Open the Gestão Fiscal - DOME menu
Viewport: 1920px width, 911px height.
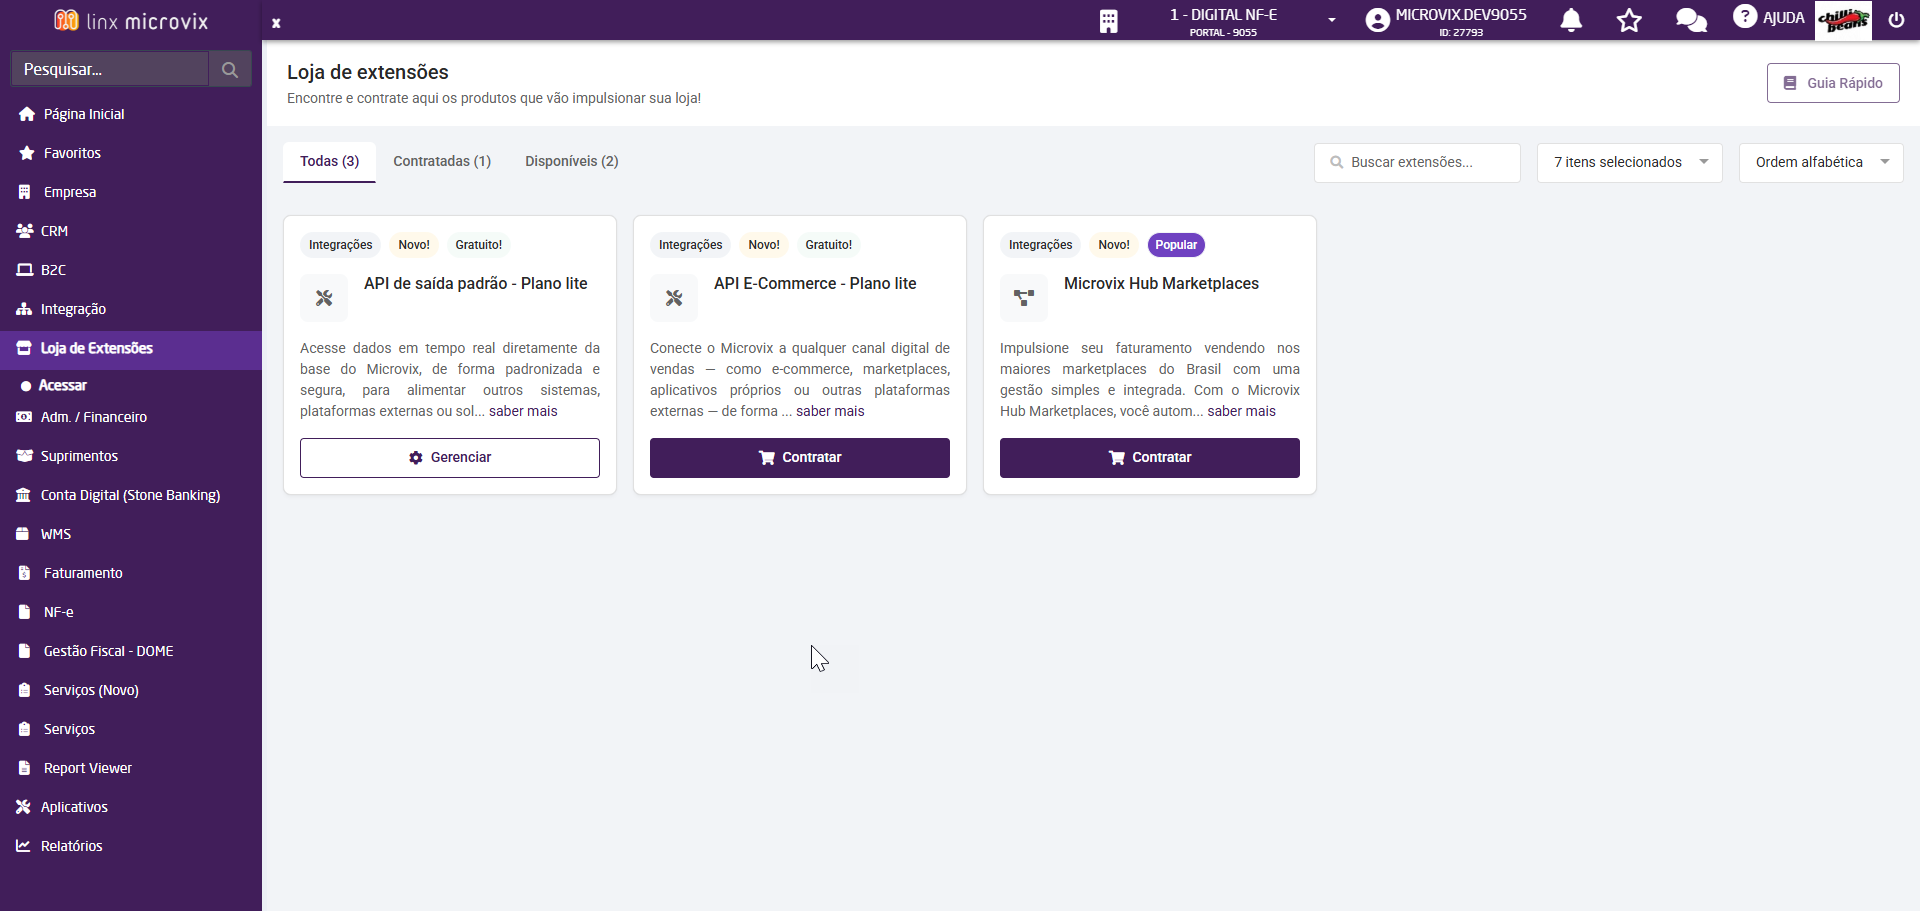(x=131, y=651)
